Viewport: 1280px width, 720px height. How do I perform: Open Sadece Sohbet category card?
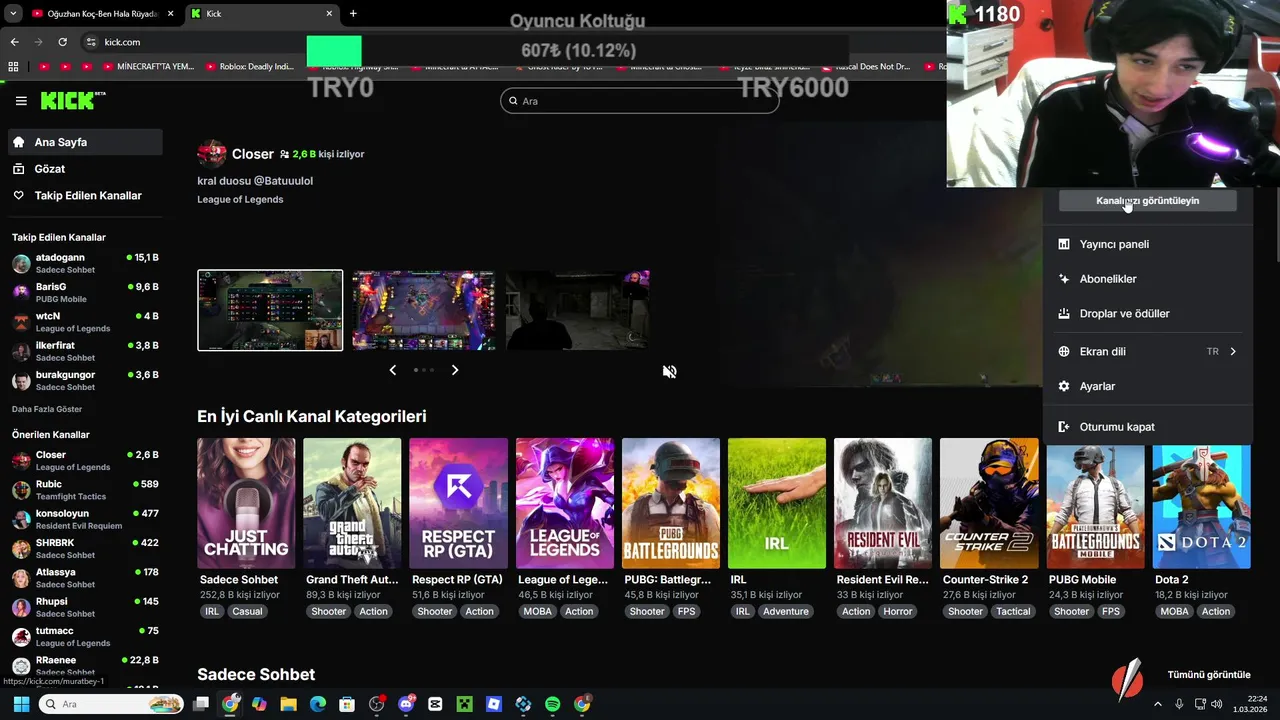pos(246,503)
